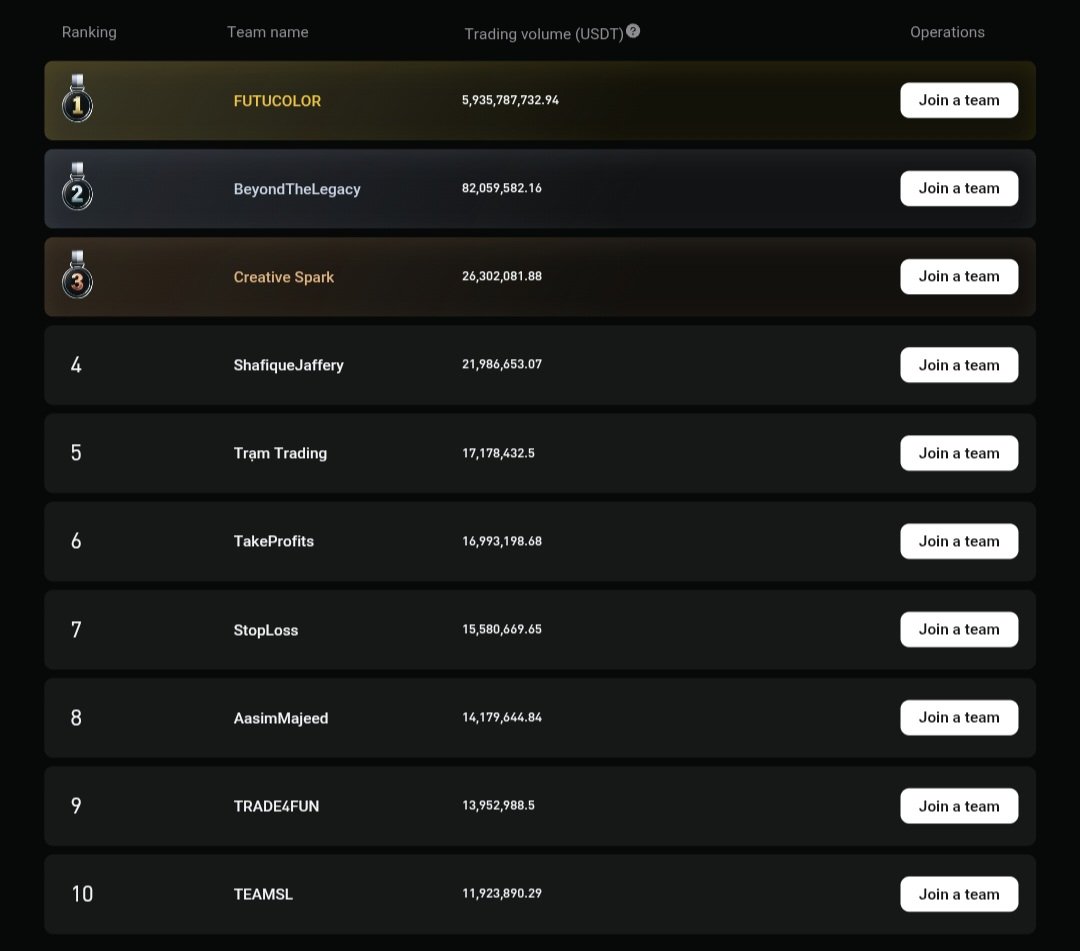
Task: Click the Team name column header
Action: pyautogui.click(x=267, y=32)
